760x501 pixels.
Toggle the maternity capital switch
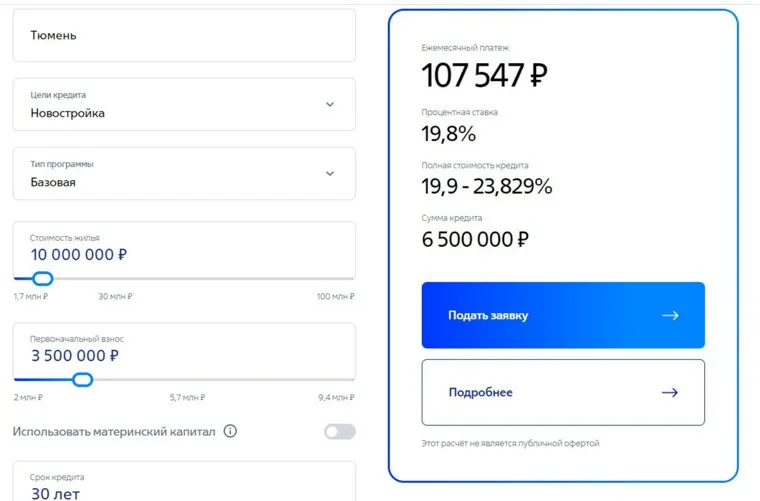[x=339, y=432]
